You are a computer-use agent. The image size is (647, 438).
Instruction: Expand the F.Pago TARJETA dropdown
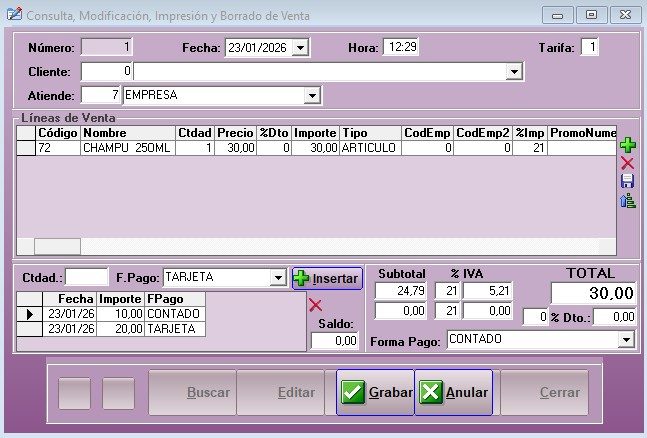278,277
